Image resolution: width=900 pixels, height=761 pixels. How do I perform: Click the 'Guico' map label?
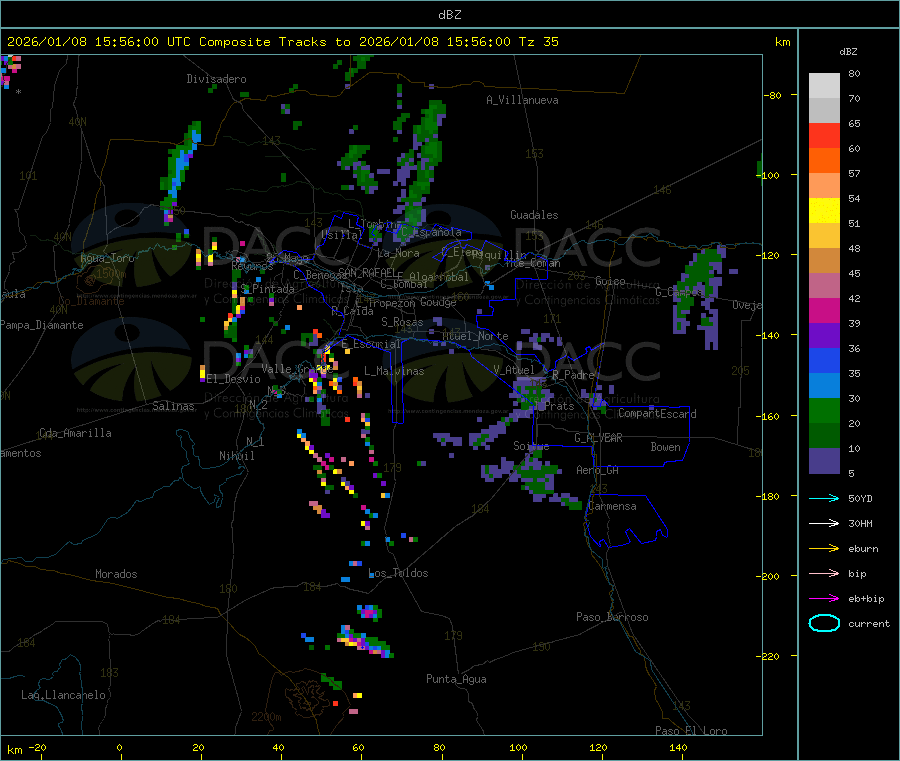click(x=610, y=281)
